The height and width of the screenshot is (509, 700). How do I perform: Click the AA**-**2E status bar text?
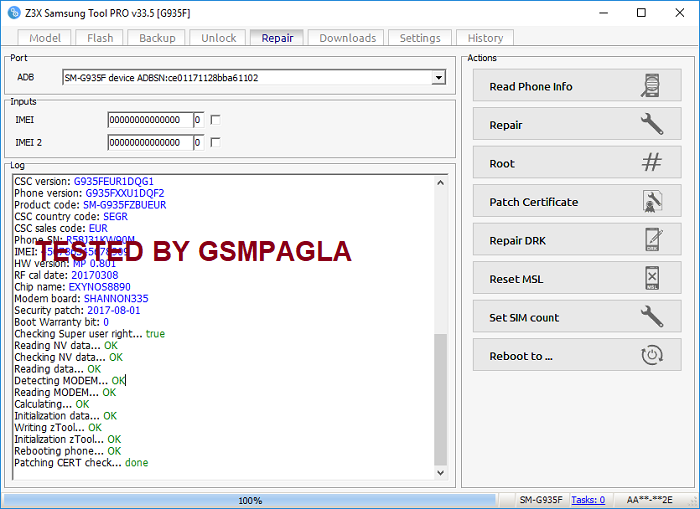[x=649, y=500]
